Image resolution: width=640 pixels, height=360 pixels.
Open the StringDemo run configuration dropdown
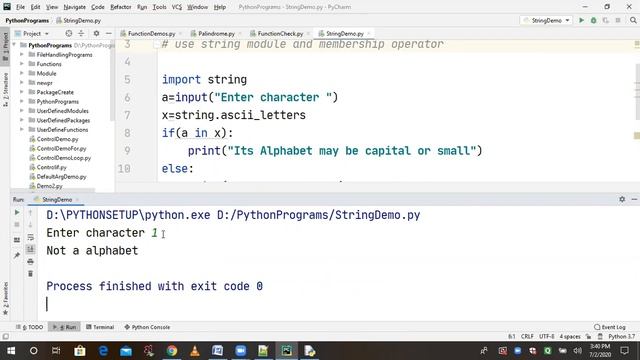tap(547, 20)
